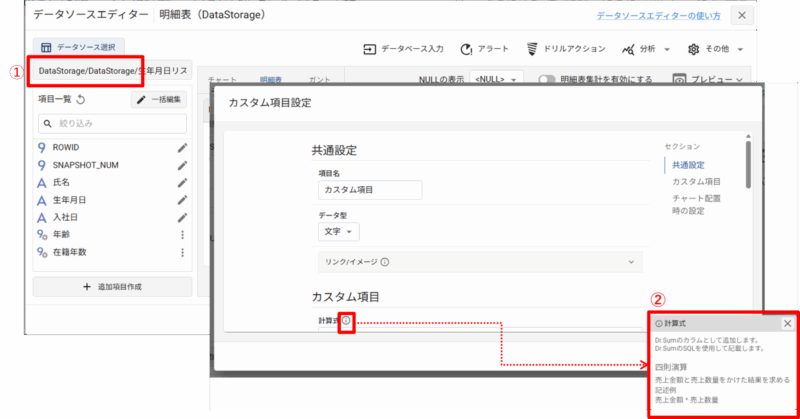Click the pencil edit icon for ROWID
The width and height of the screenshot is (800, 419).
[x=182, y=147]
